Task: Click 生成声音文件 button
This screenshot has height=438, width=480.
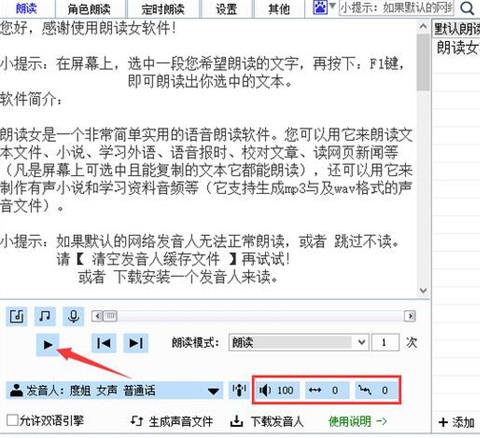Action: point(171,422)
